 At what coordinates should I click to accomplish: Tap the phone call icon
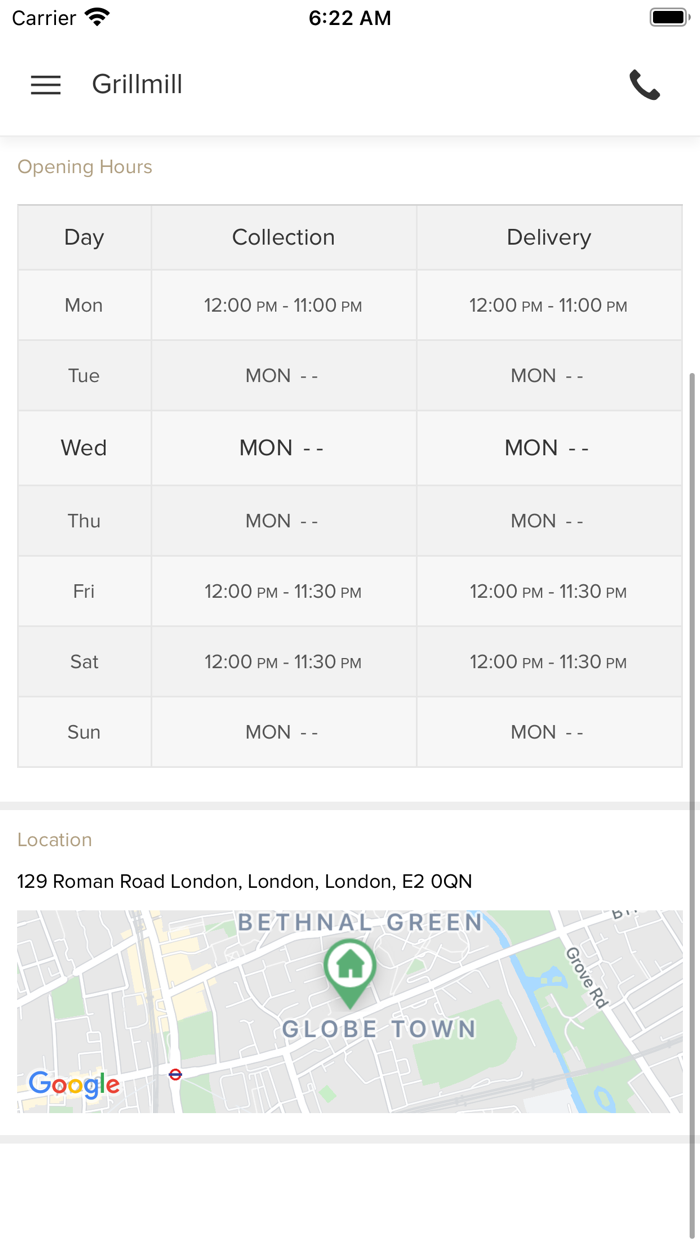(645, 85)
